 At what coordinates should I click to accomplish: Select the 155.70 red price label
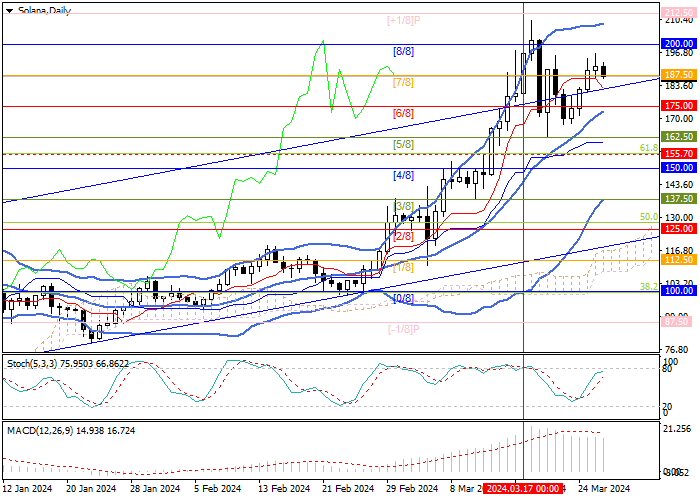[x=679, y=154]
